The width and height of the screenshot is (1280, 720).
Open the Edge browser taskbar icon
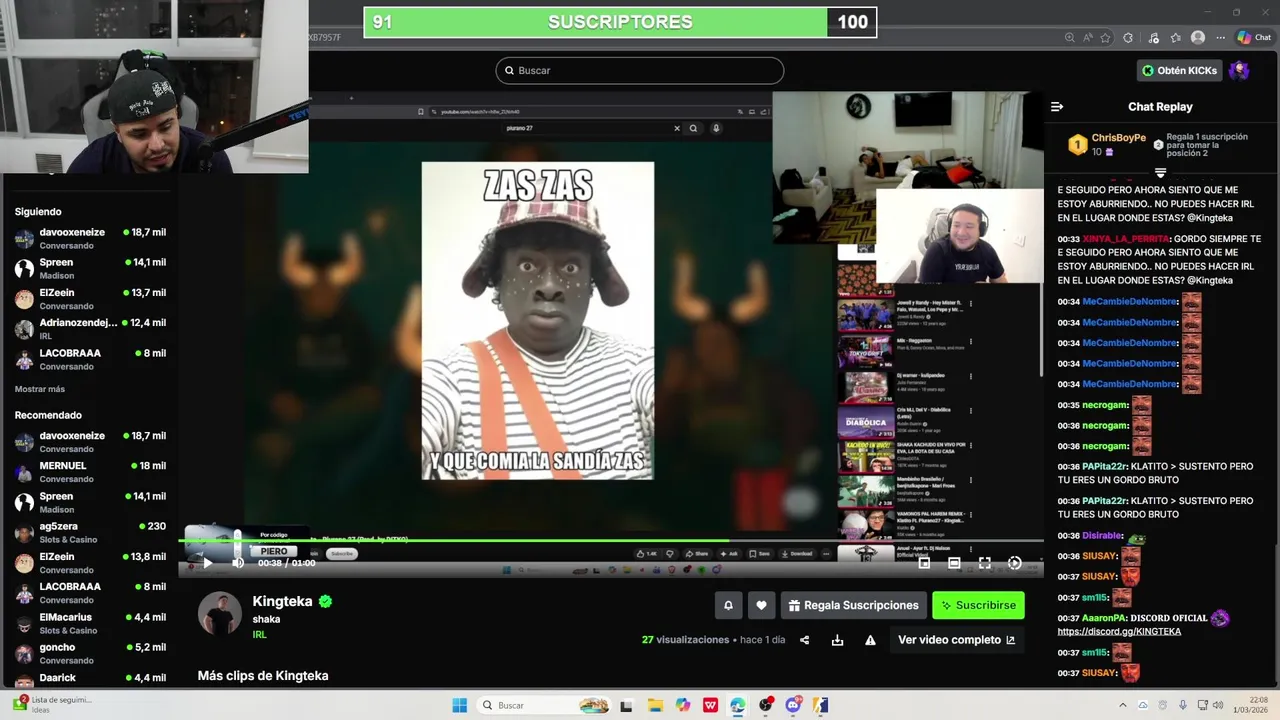(738, 705)
